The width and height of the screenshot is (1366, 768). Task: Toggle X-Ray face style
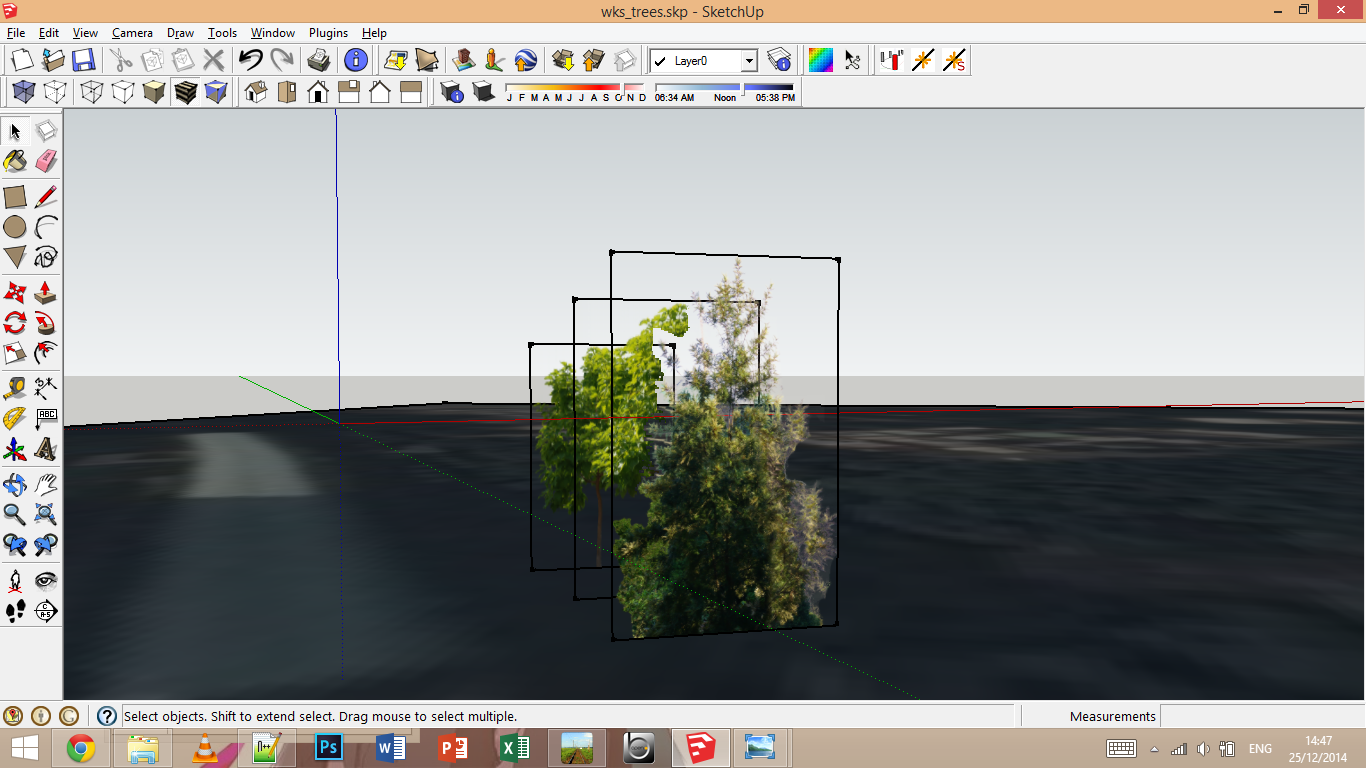(x=23, y=93)
